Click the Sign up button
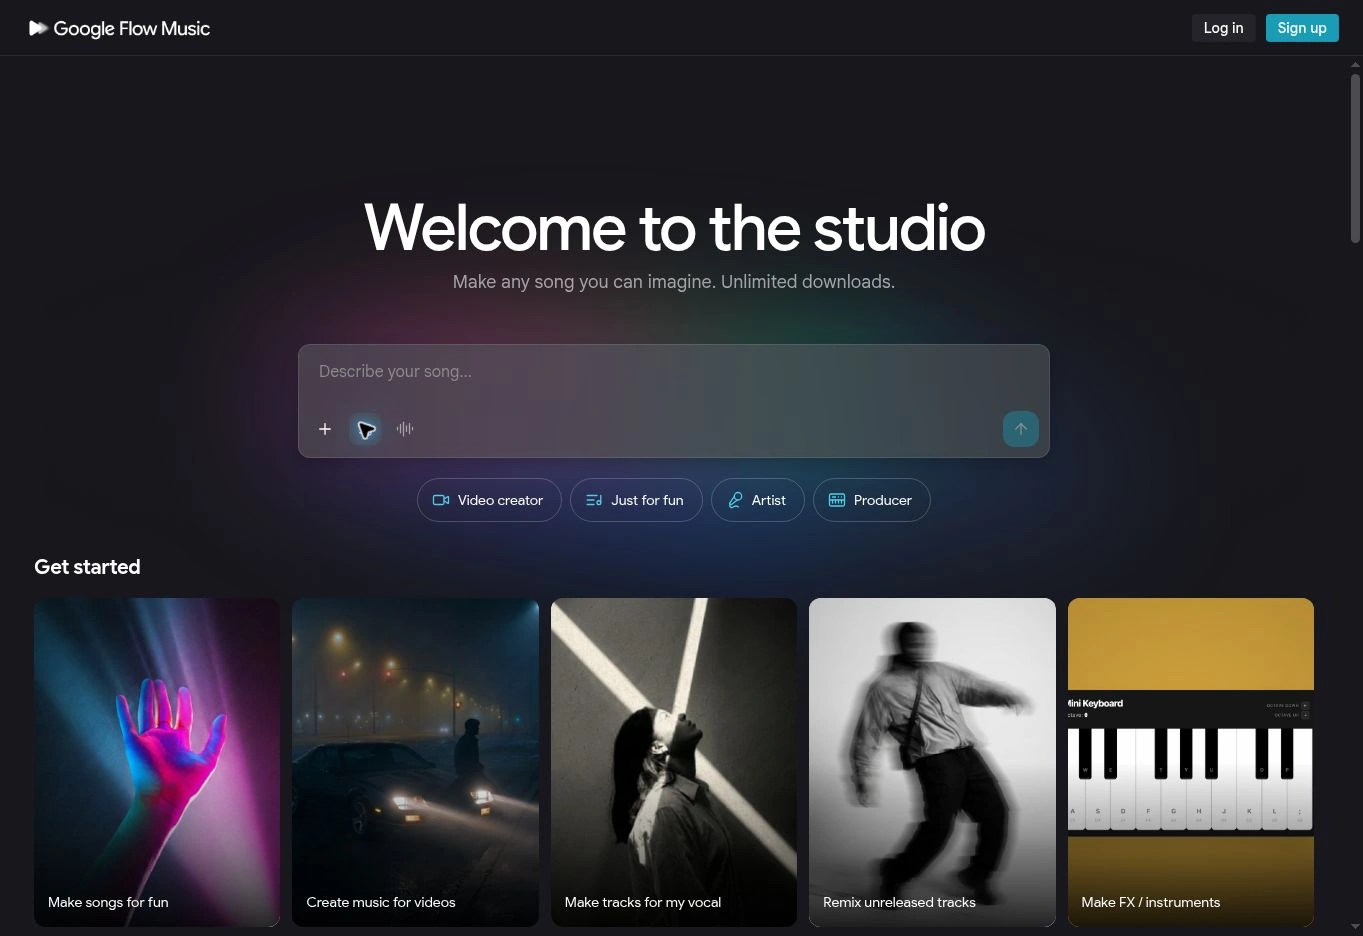 (x=1302, y=28)
